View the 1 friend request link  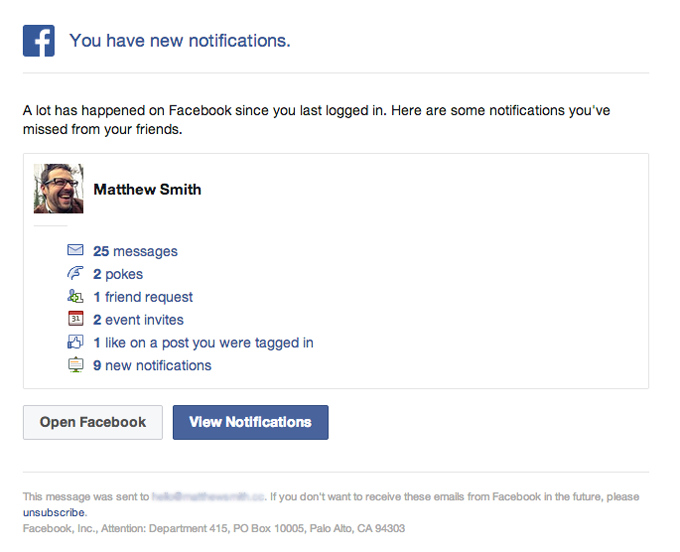click(x=143, y=297)
